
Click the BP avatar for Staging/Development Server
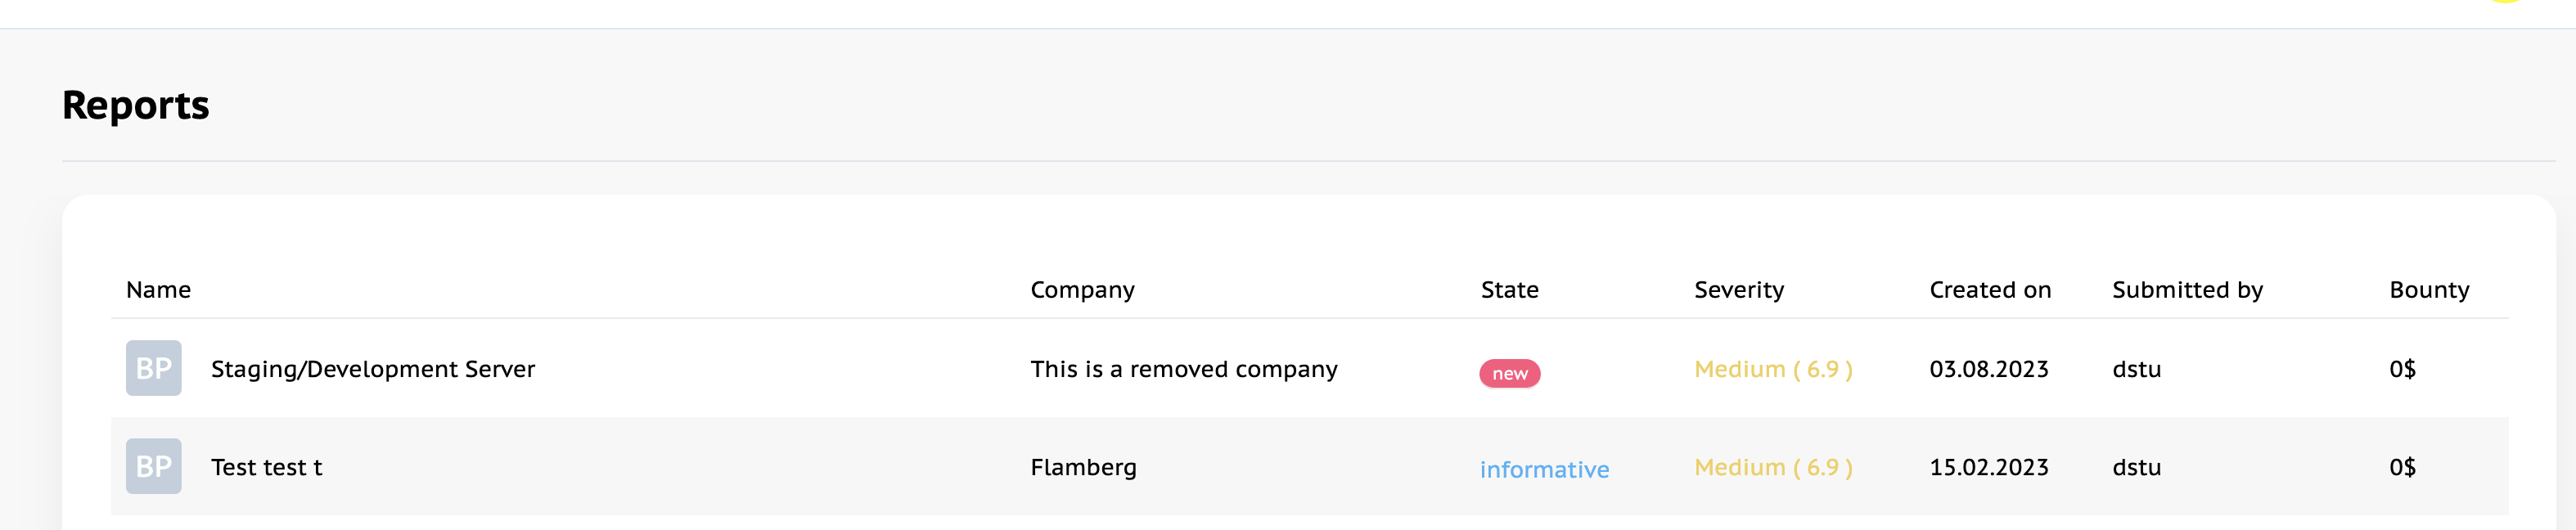153,368
